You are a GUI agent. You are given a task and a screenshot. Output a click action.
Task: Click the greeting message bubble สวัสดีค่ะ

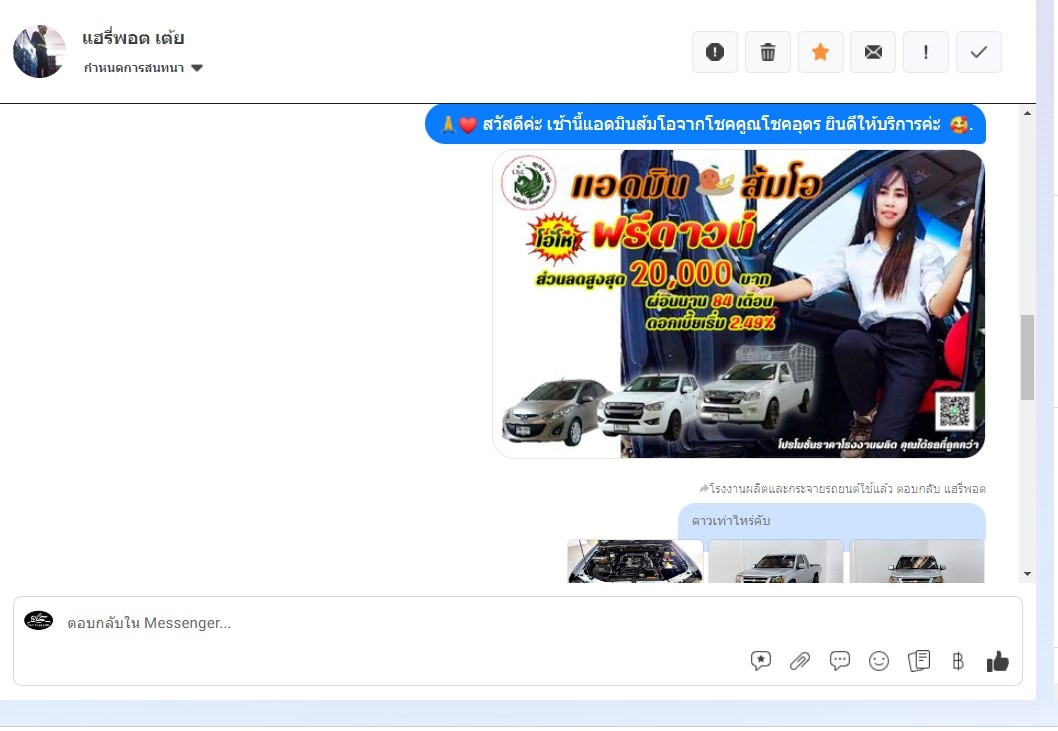(705, 124)
